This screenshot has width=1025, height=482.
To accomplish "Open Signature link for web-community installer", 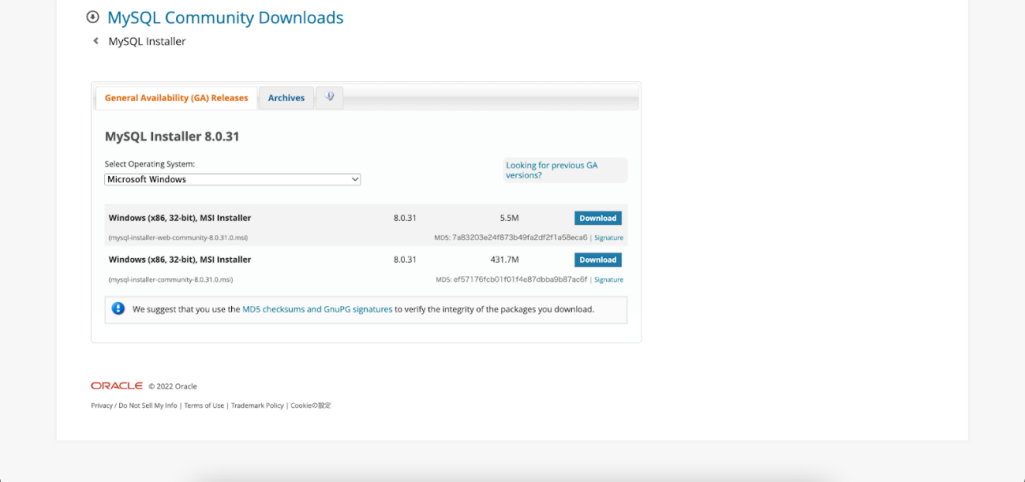I will (x=609, y=238).
